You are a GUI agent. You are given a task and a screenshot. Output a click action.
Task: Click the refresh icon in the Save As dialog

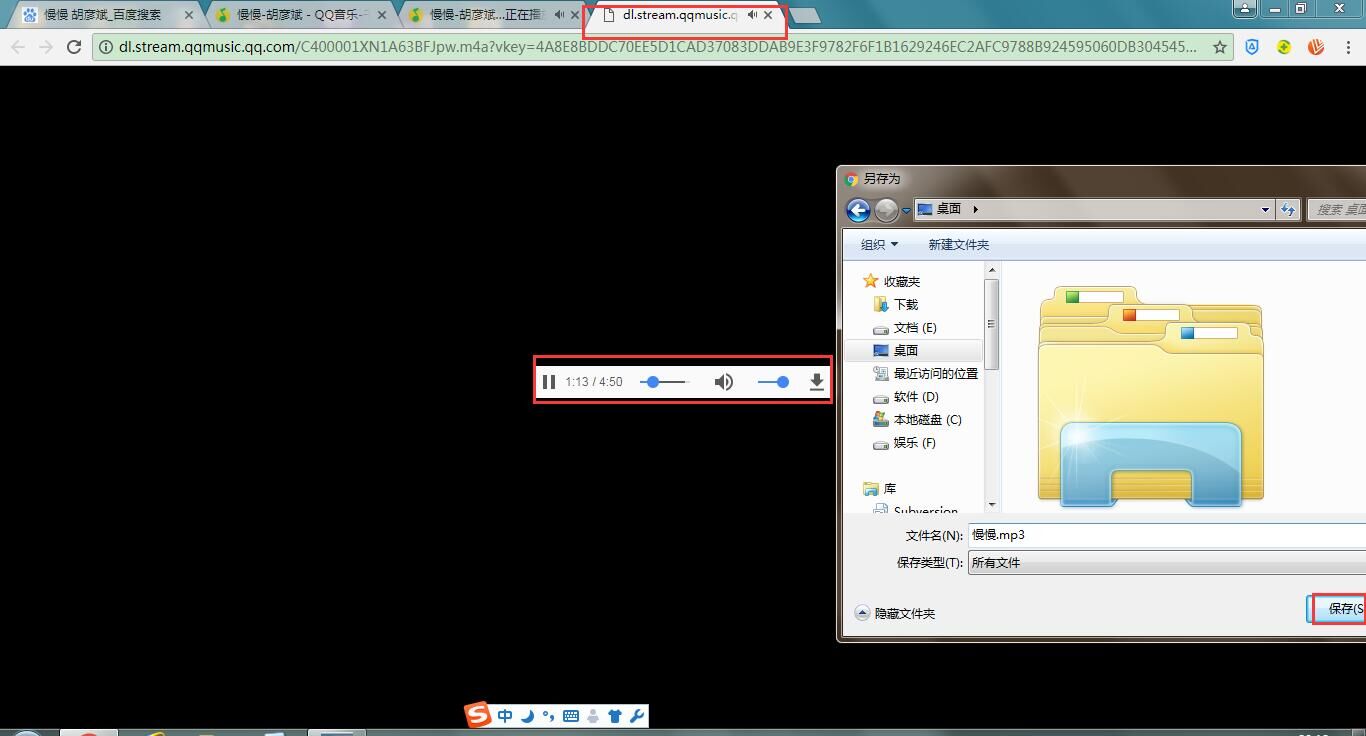pos(1289,209)
